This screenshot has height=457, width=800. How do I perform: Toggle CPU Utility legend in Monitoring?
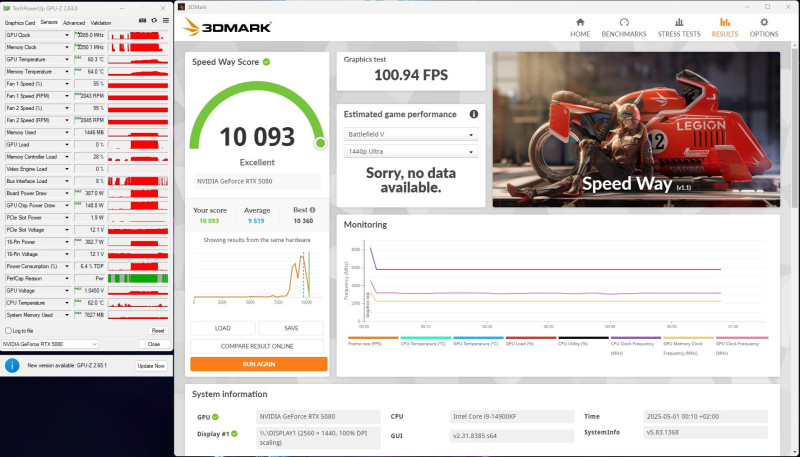(583, 341)
